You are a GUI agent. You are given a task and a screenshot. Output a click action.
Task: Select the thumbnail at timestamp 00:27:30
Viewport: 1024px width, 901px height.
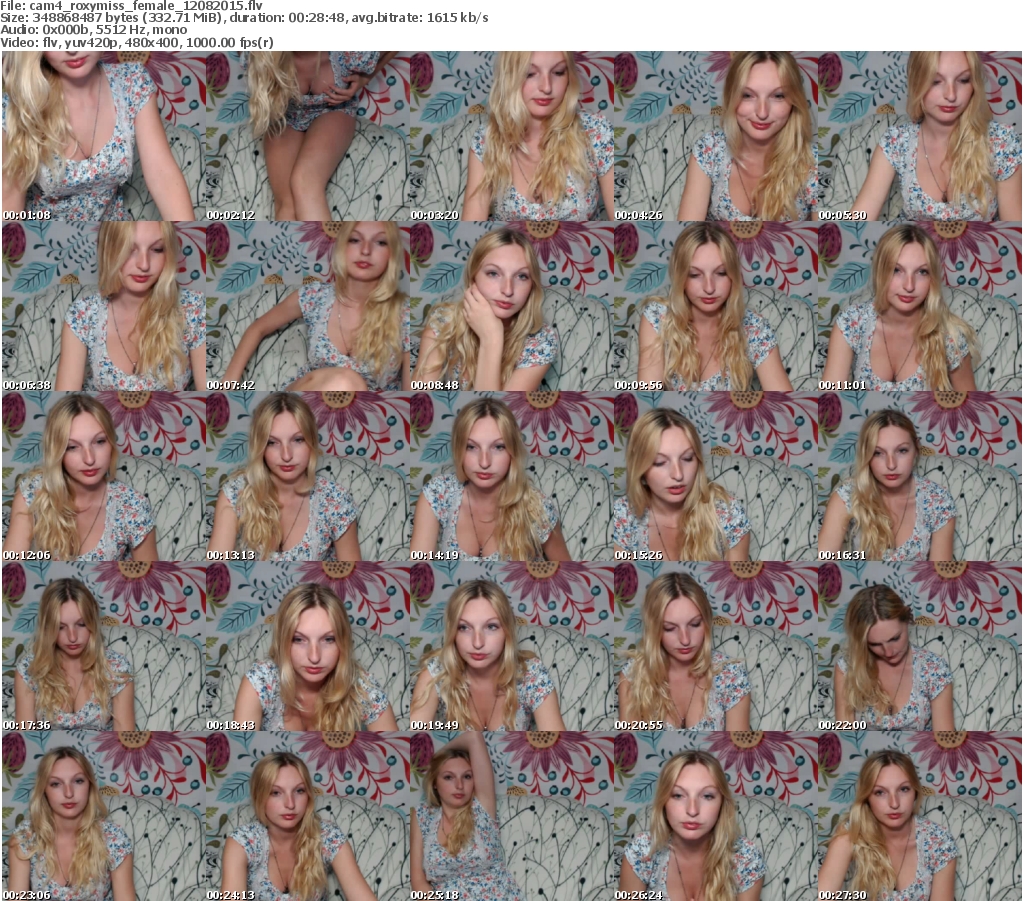(920, 816)
